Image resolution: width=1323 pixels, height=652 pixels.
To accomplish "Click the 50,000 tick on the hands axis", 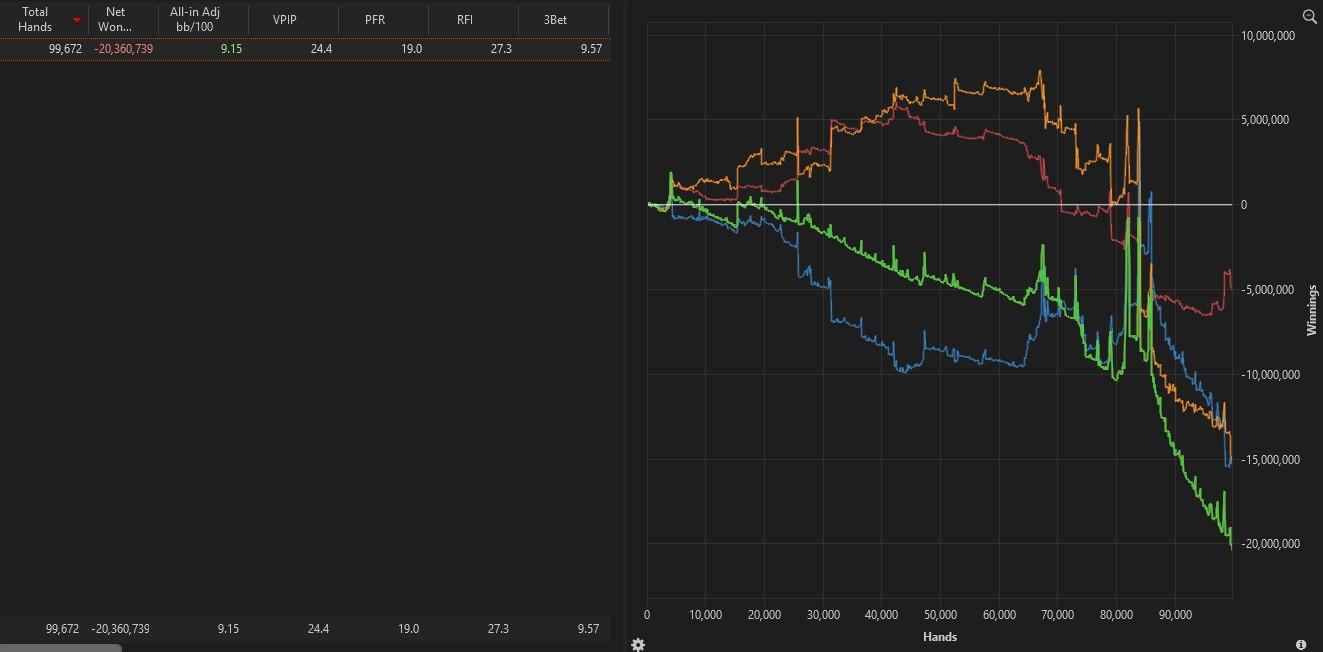I will tap(940, 615).
